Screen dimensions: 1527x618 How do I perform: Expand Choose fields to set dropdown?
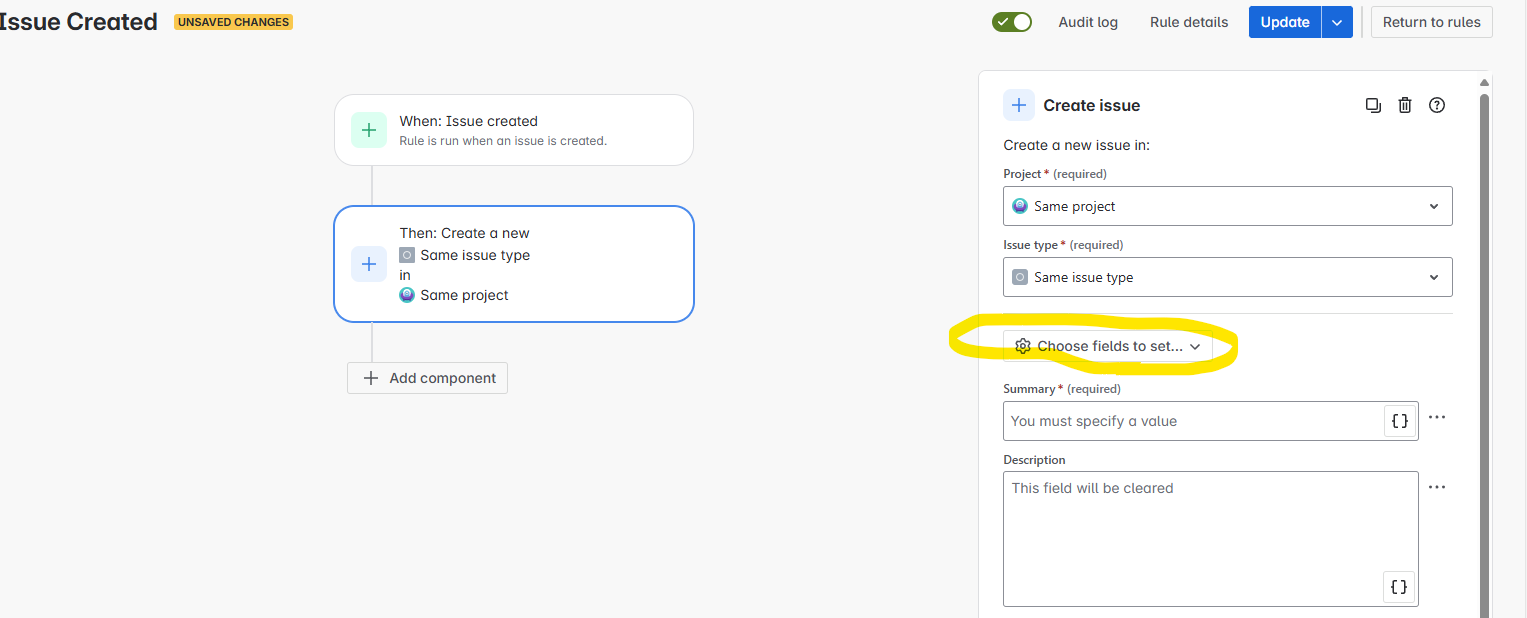(1107, 346)
